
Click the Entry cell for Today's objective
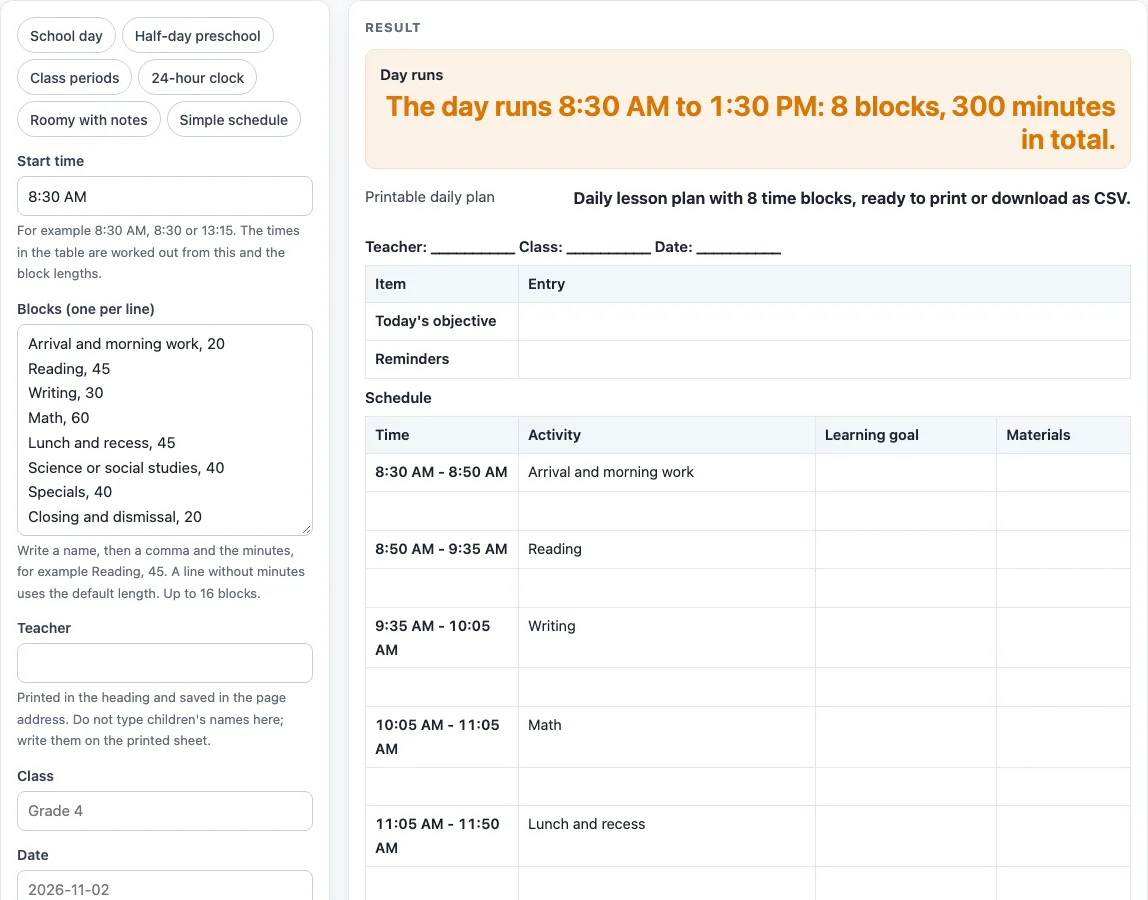824,321
